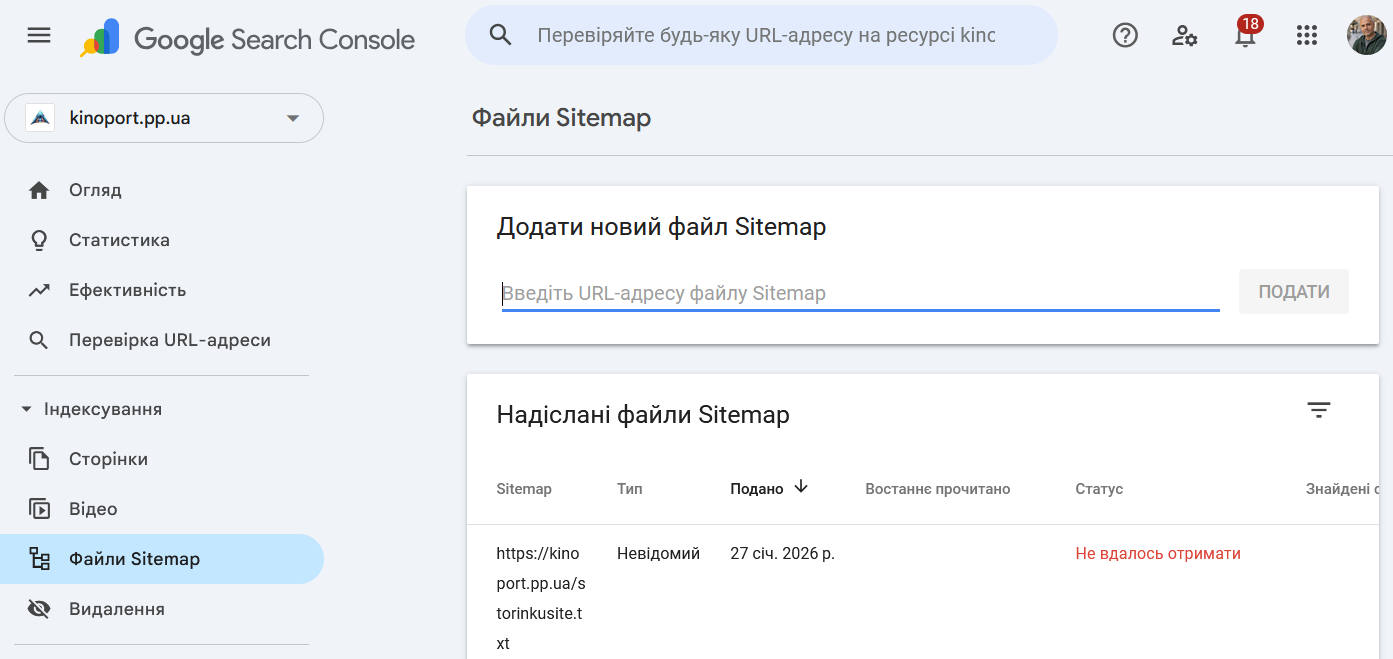Select the Перевірка URL-адреси inspection icon

click(x=38, y=339)
